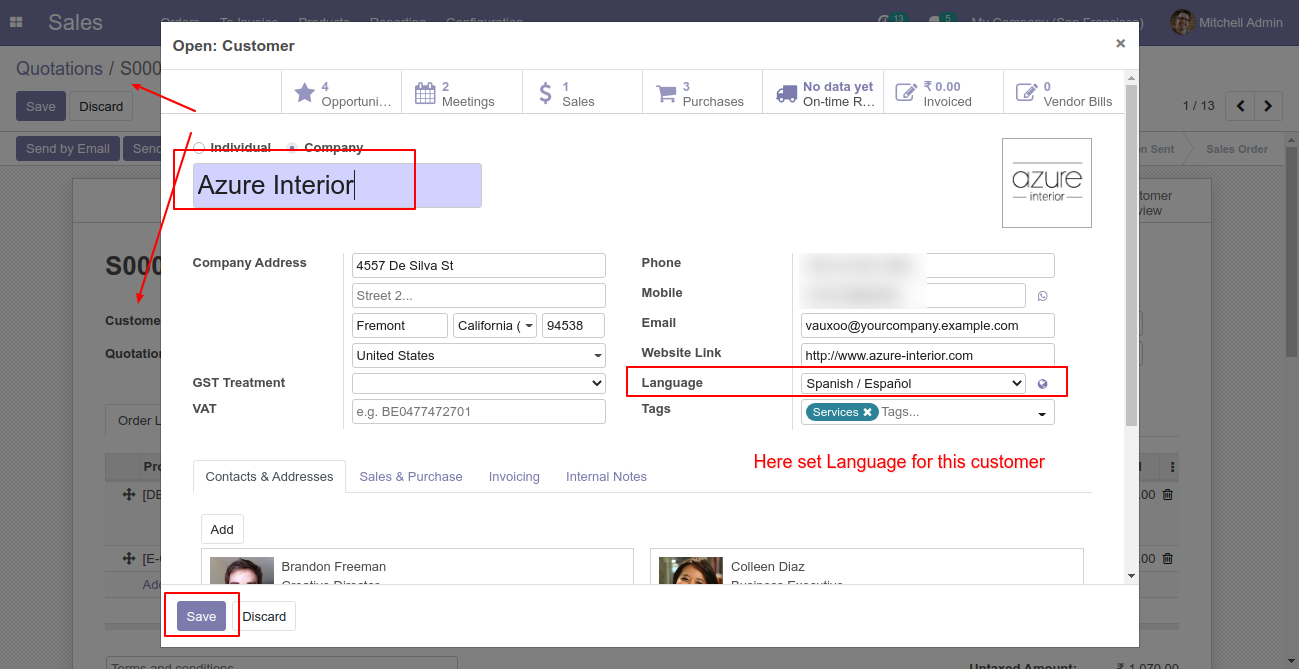This screenshot has height=669, width=1299.
Task: Open Brandon Freeman contact card
Action: pyautogui.click(x=417, y=567)
